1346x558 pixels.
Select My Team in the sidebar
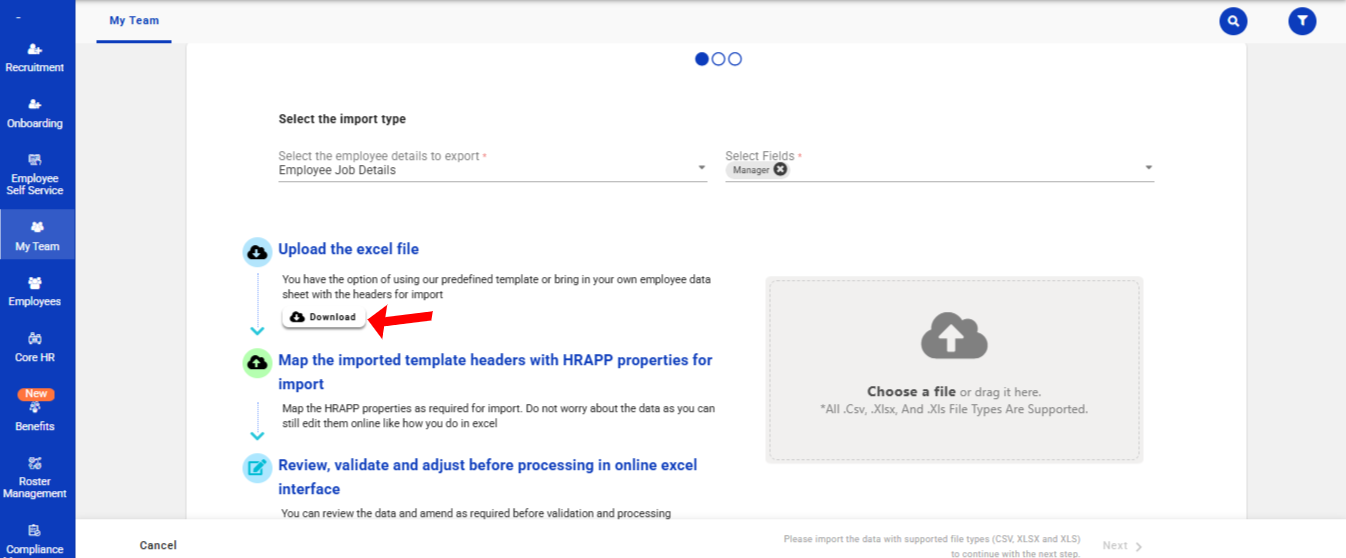(x=37, y=236)
